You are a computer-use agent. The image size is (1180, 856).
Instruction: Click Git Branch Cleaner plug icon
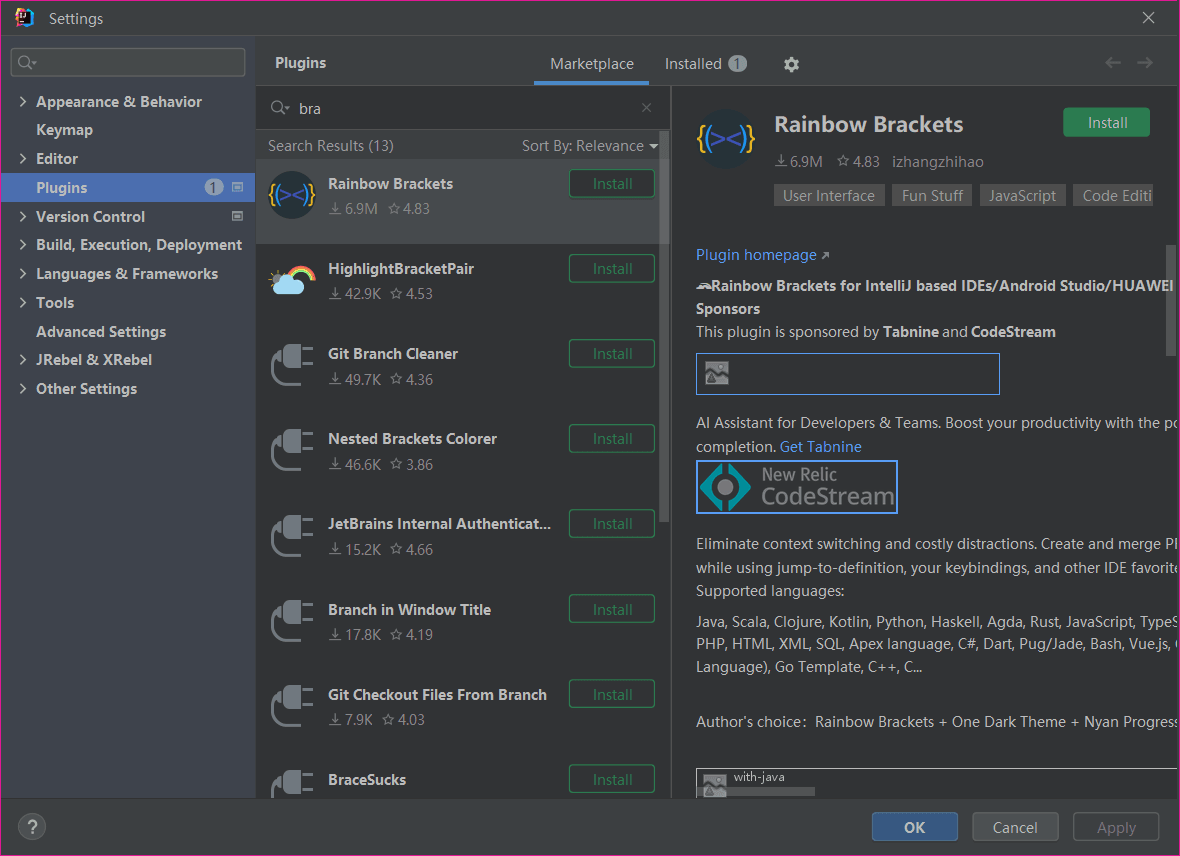292,365
